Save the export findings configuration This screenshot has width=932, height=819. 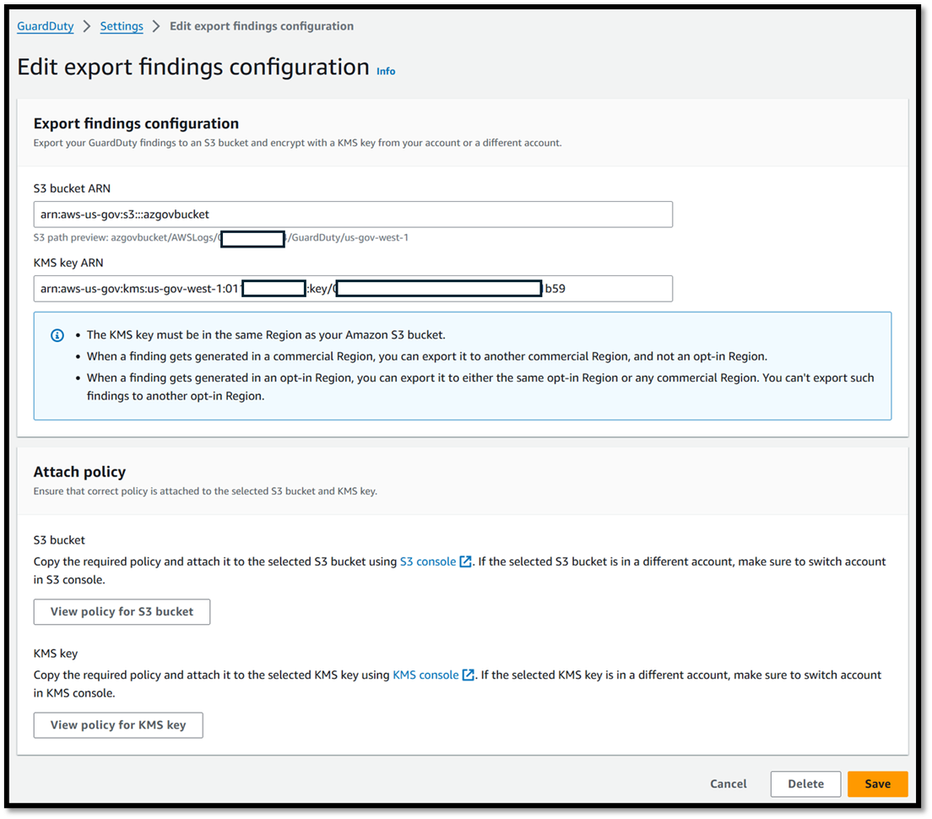pos(877,784)
